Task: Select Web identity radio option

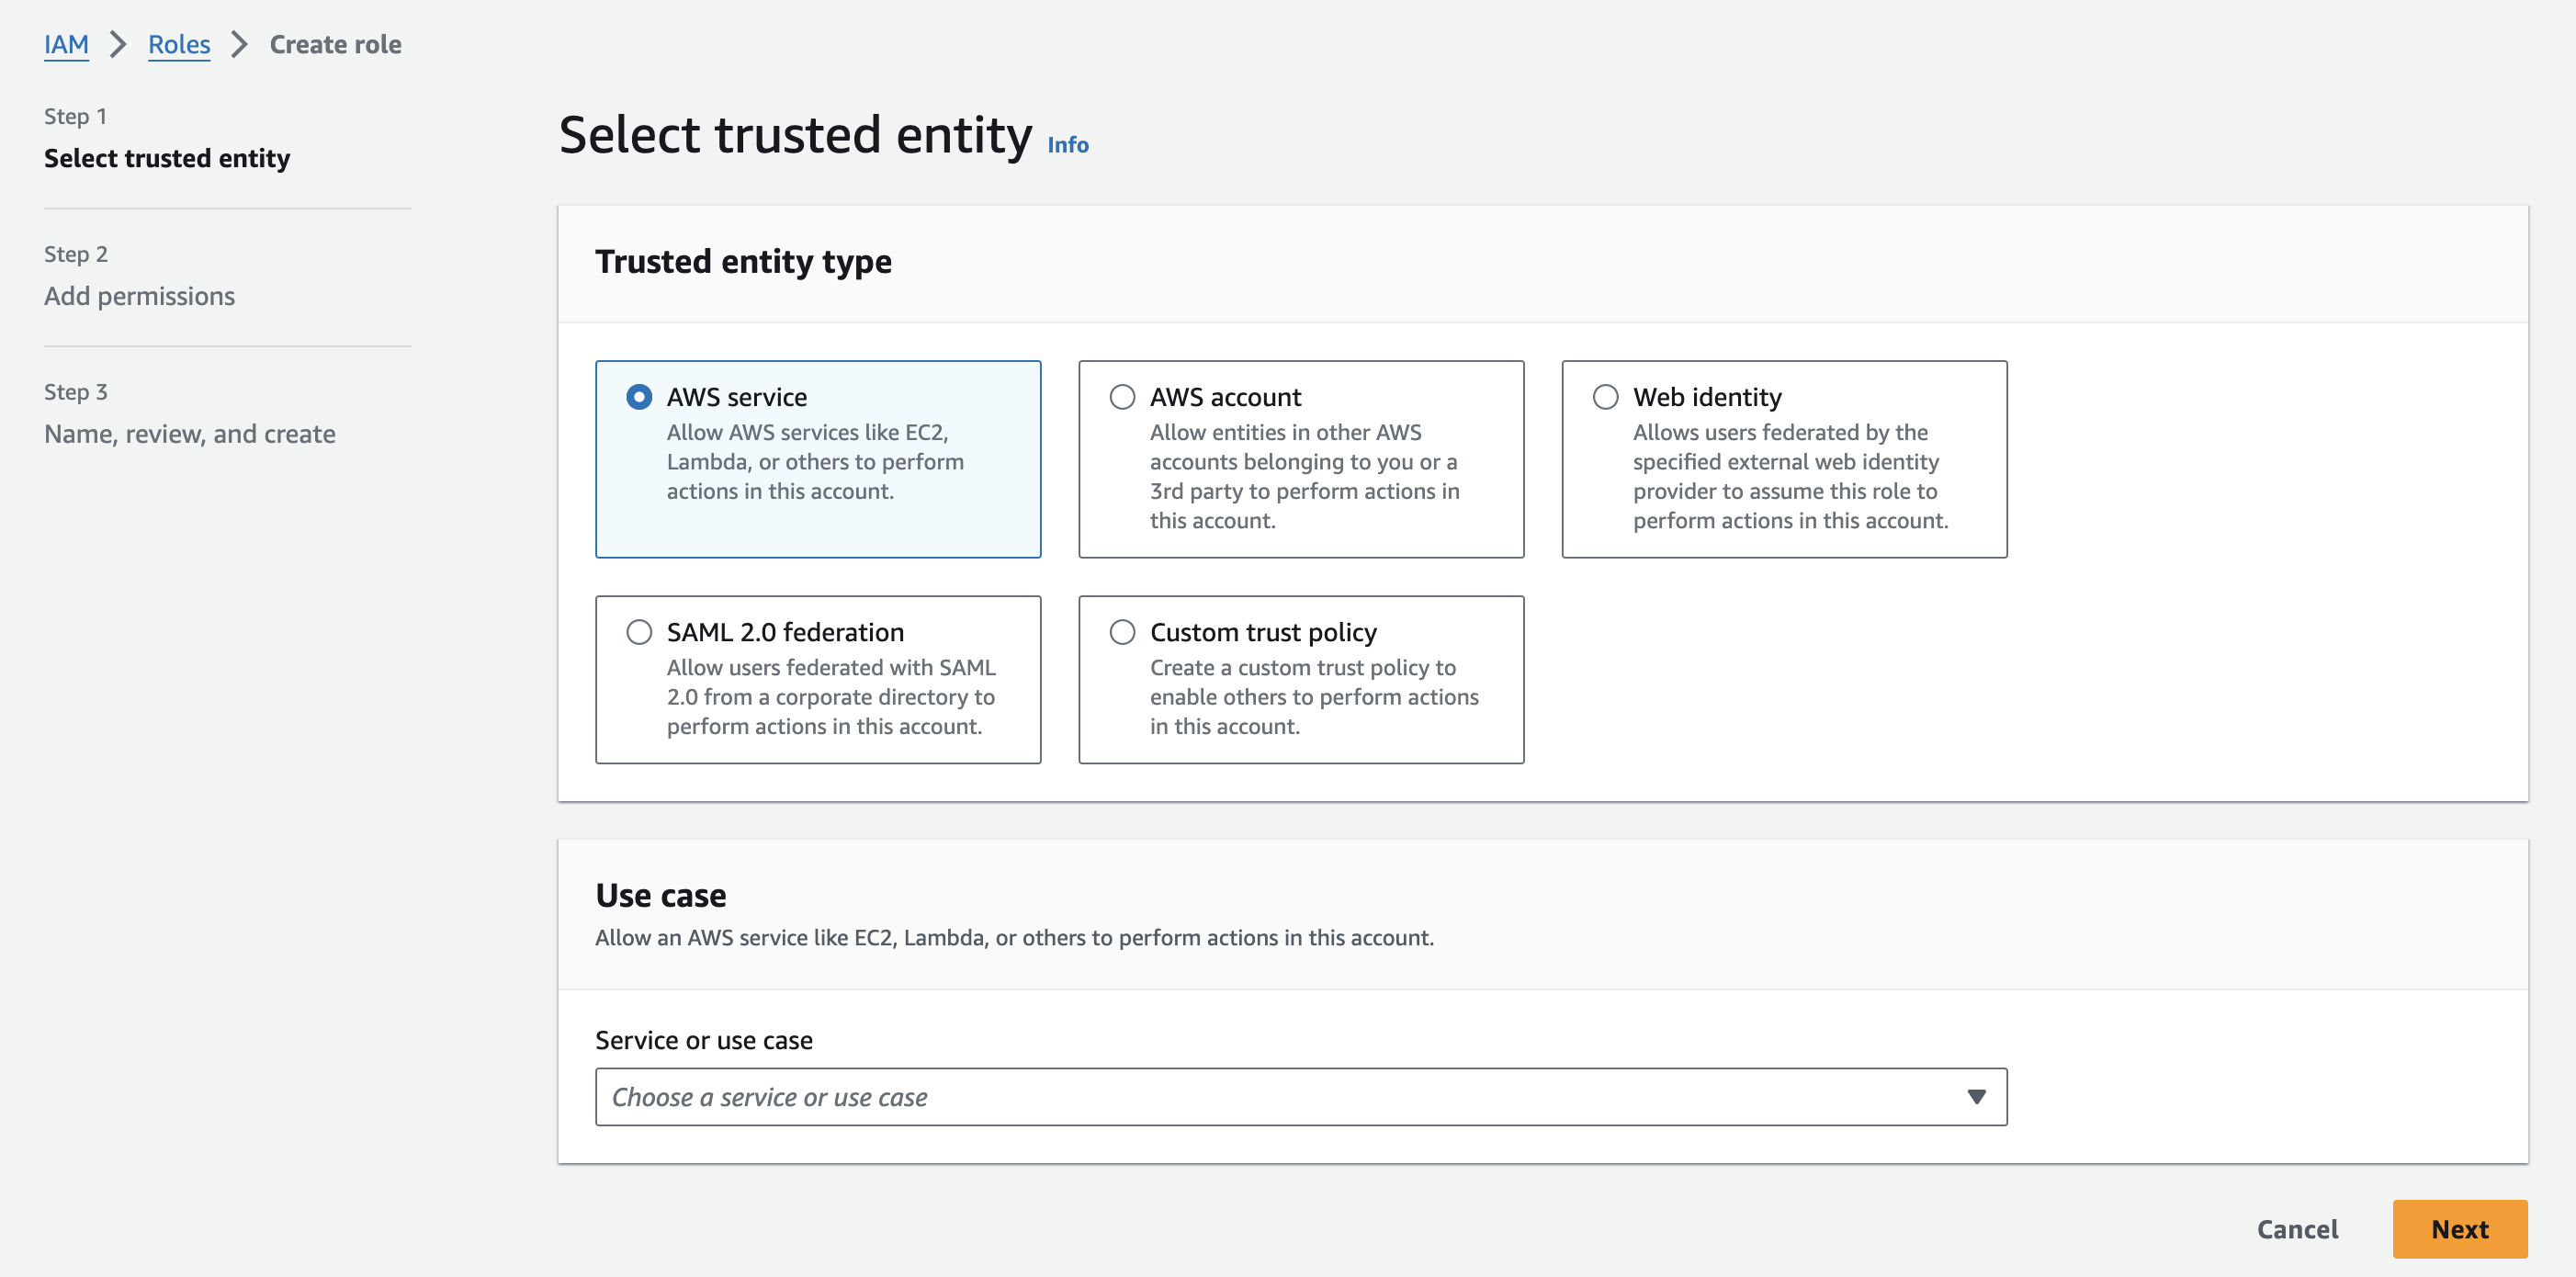Action: tap(1605, 397)
